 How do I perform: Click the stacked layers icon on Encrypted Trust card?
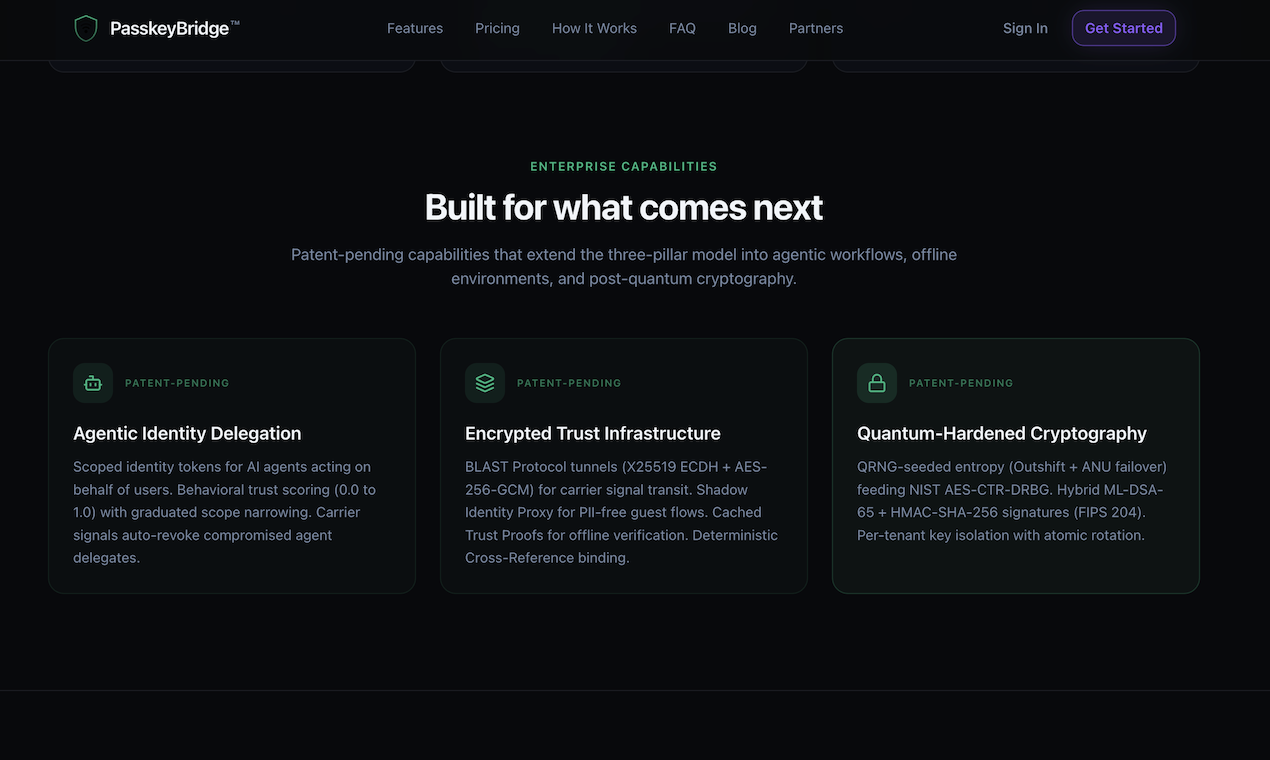point(484,382)
